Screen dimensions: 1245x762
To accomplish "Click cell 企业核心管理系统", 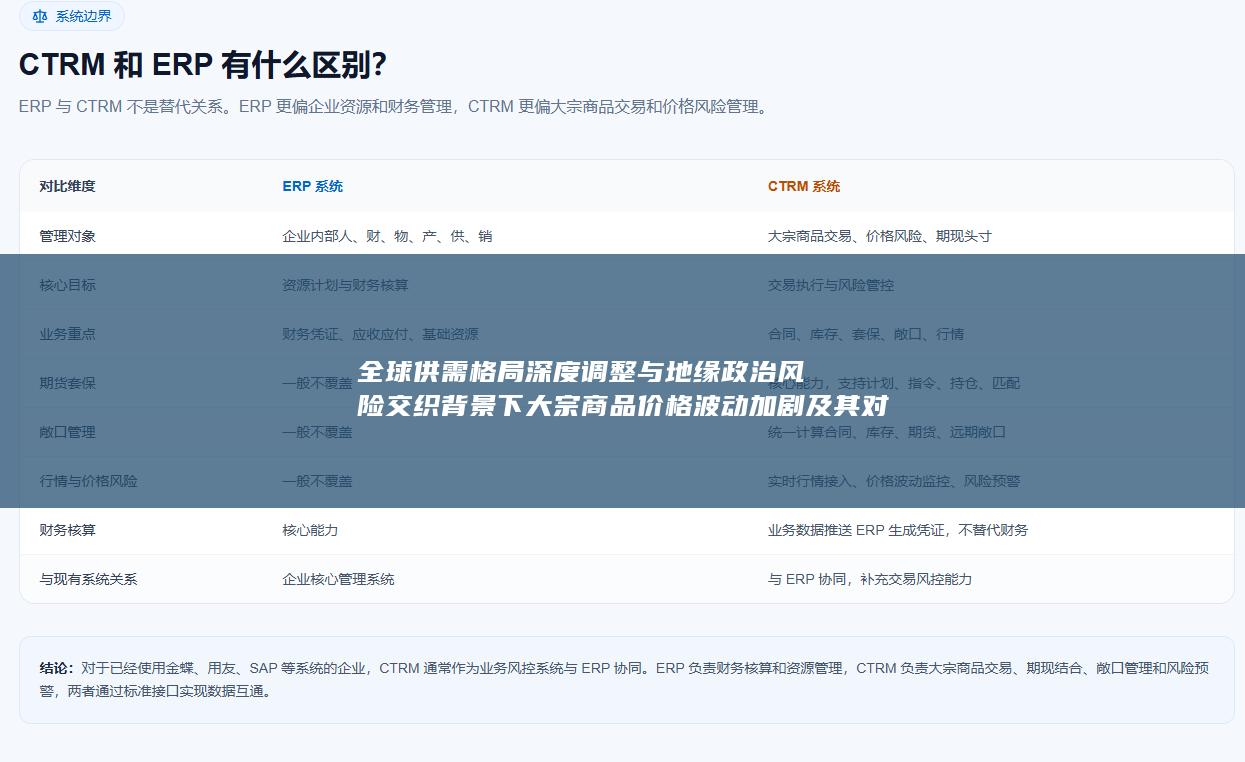I will [338, 579].
